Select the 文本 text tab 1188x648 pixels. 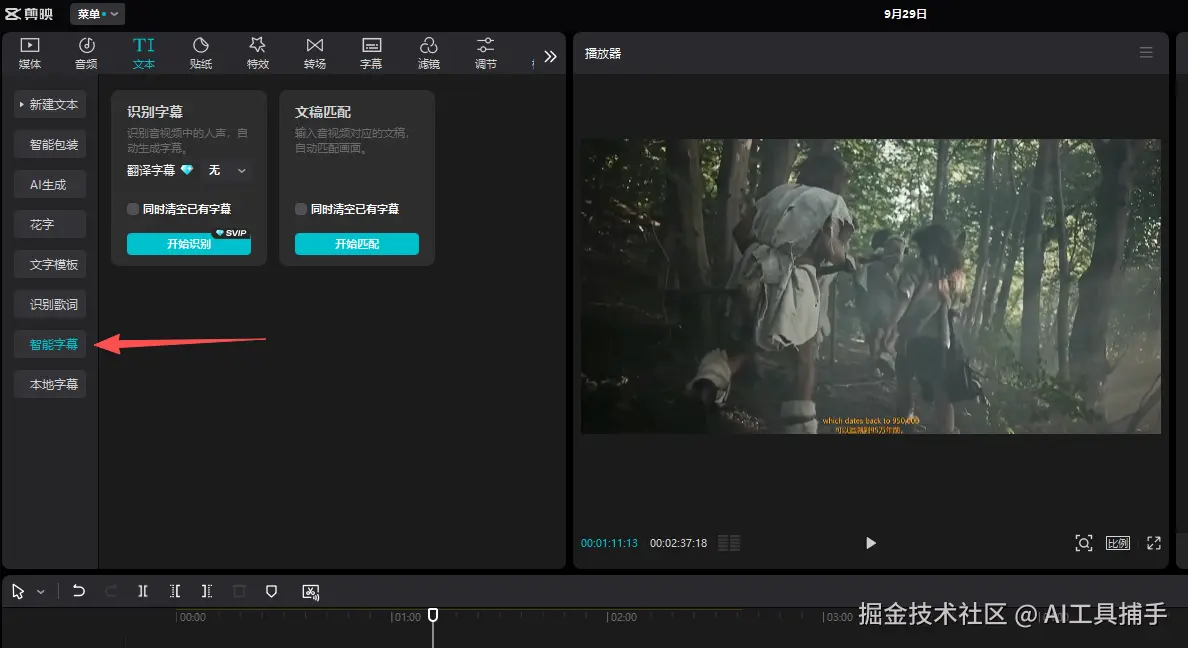(x=143, y=53)
